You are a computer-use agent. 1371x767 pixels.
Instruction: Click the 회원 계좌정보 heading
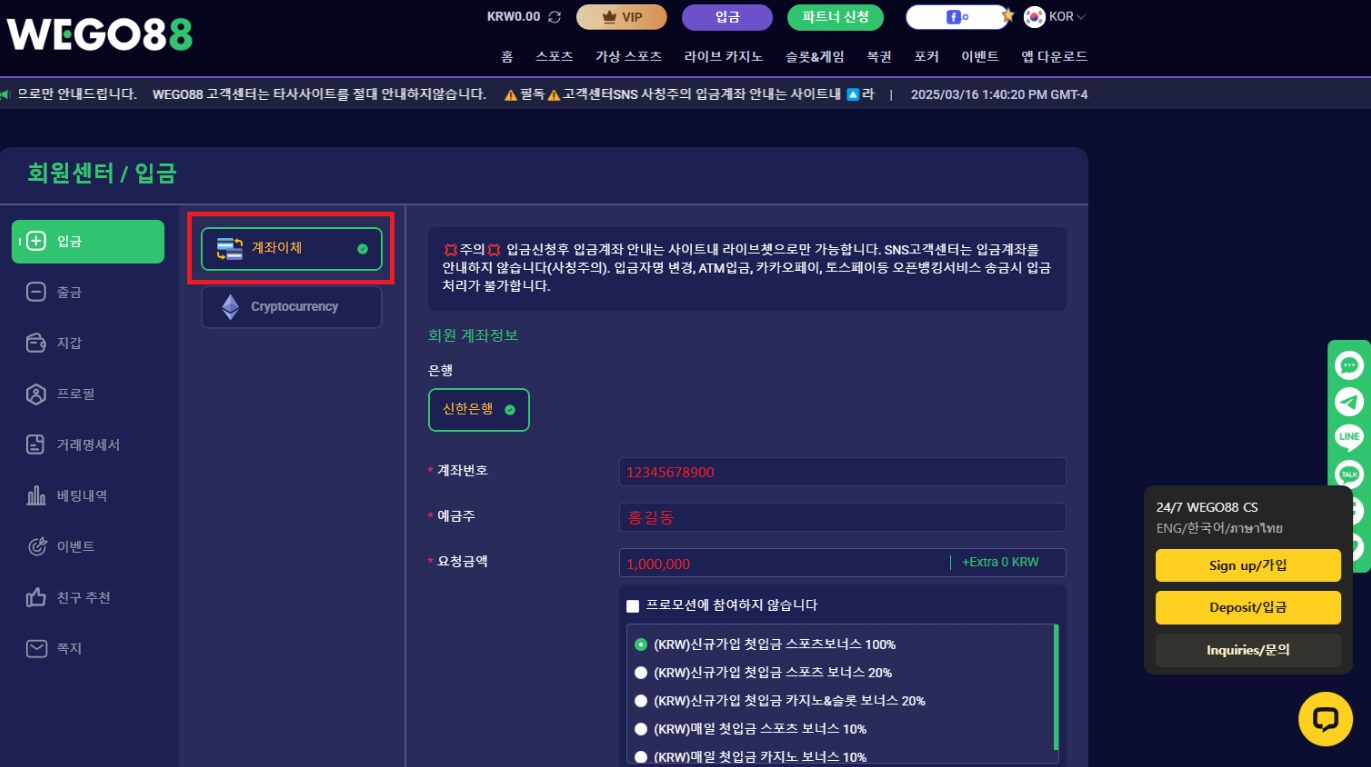click(473, 335)
